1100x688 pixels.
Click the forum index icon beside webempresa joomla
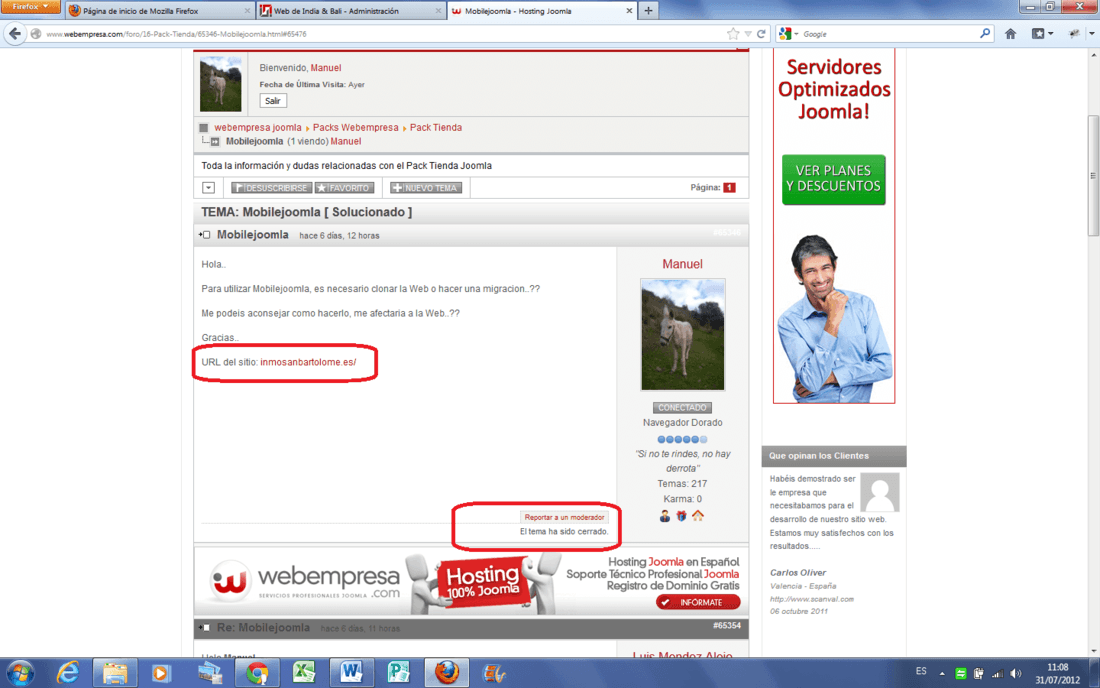coord(203,128)
